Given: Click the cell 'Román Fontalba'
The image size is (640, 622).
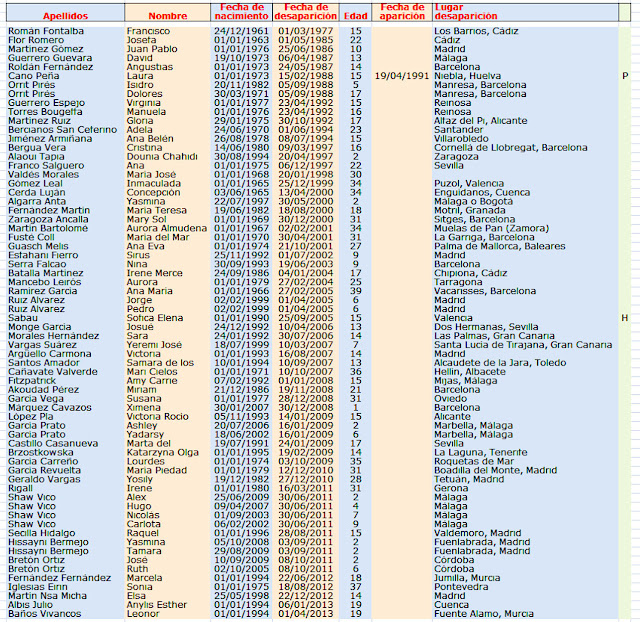Looking at the screenshot, I should click(46, 31).
